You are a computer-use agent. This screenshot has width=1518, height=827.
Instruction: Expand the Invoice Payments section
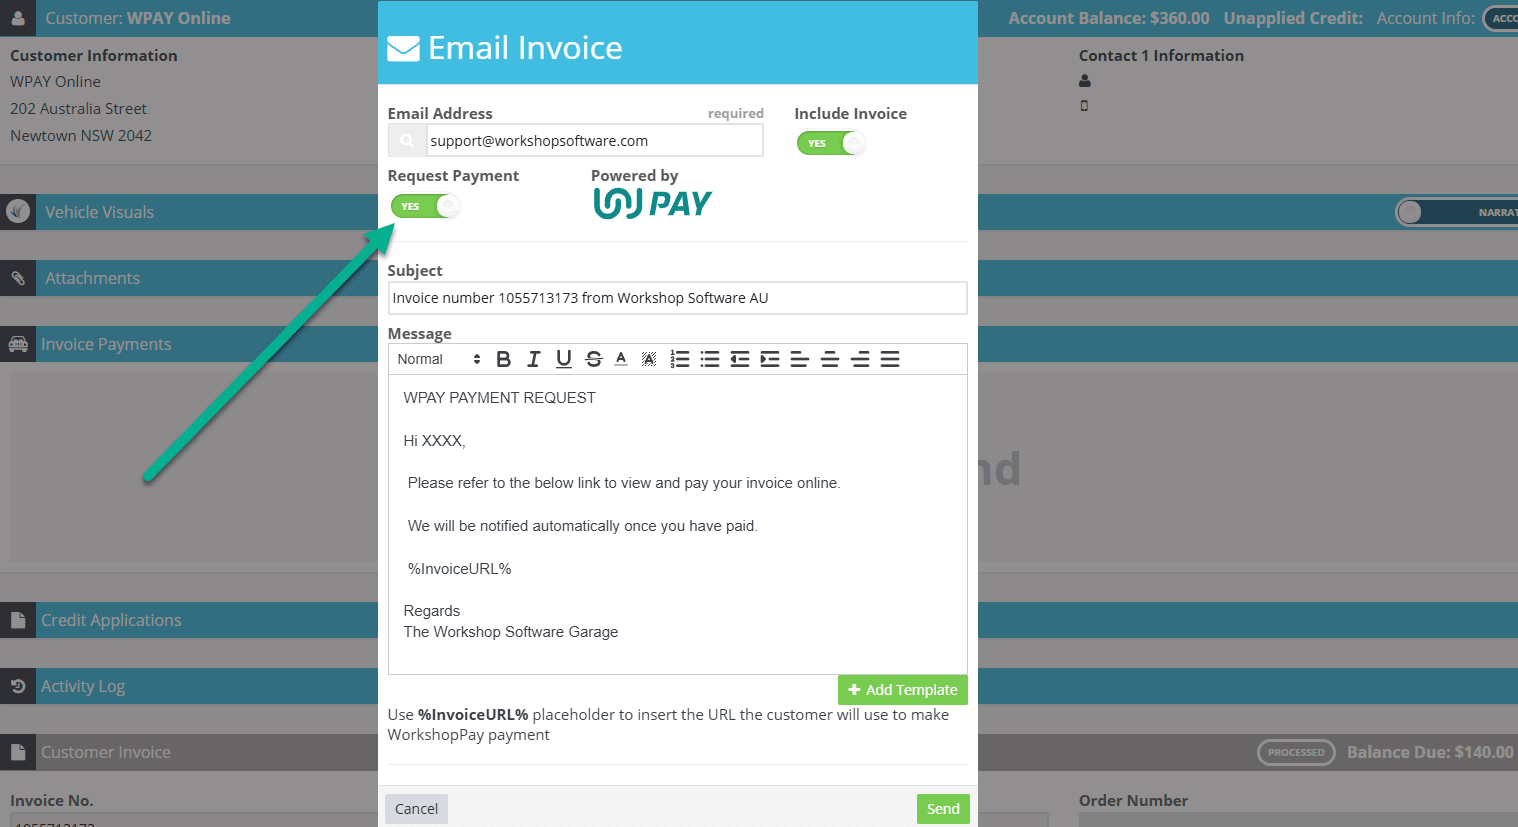click(x=106, y=344)
